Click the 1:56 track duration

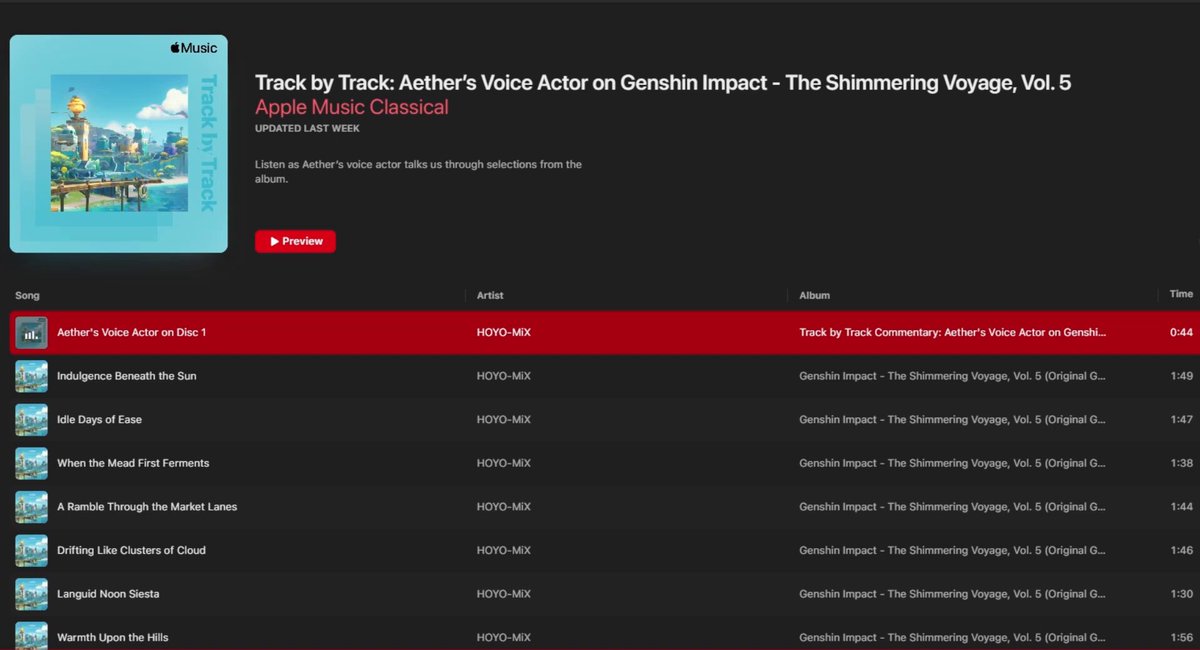coord(1182,637)
